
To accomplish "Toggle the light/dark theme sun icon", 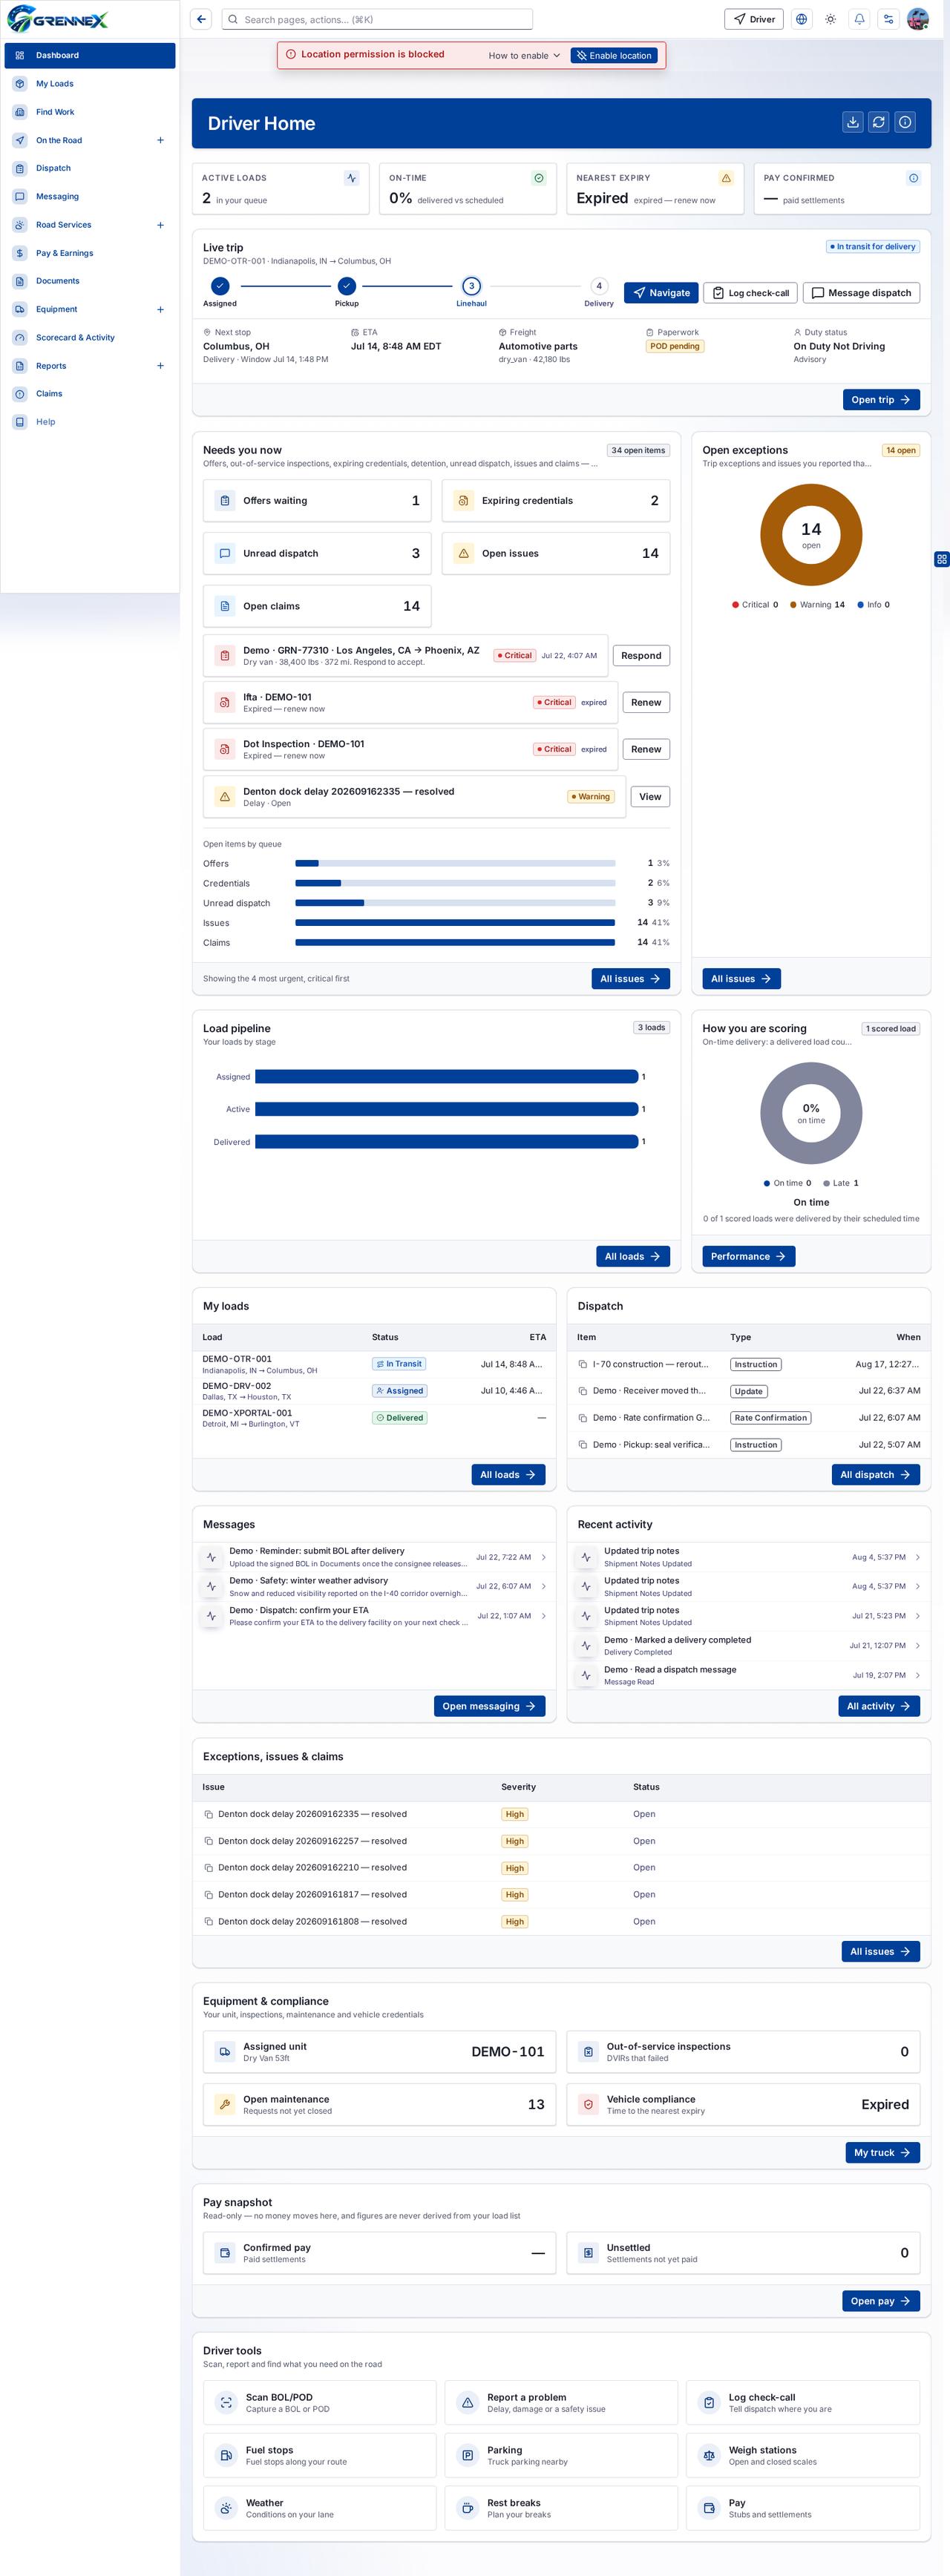I will tap(830, 19).
